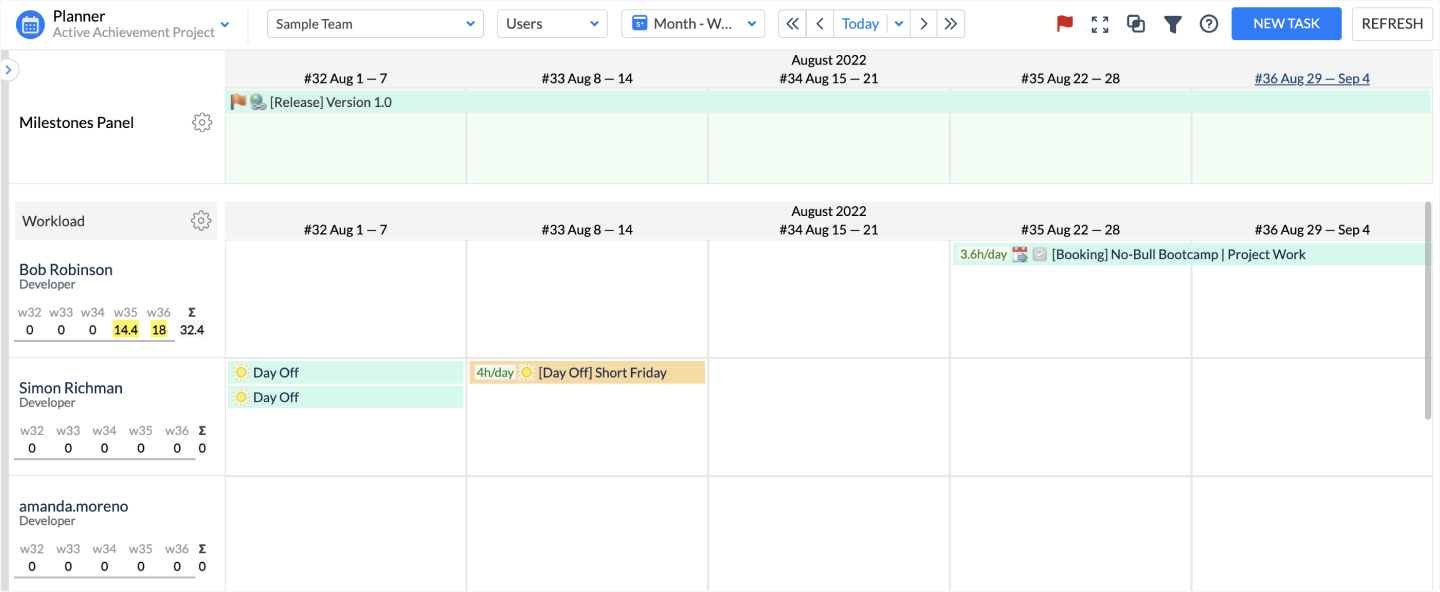1440x592 pixels.
Task: Open the Month view scale dropdown
Action: [x=693, y=24]
